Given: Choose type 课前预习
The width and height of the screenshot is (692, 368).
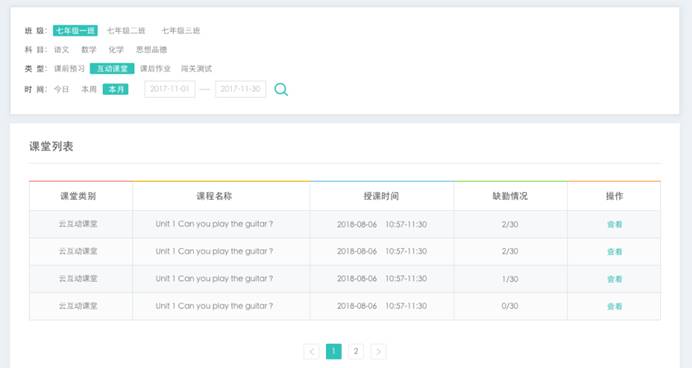Looking at the screenshot, I should [69, 68].
